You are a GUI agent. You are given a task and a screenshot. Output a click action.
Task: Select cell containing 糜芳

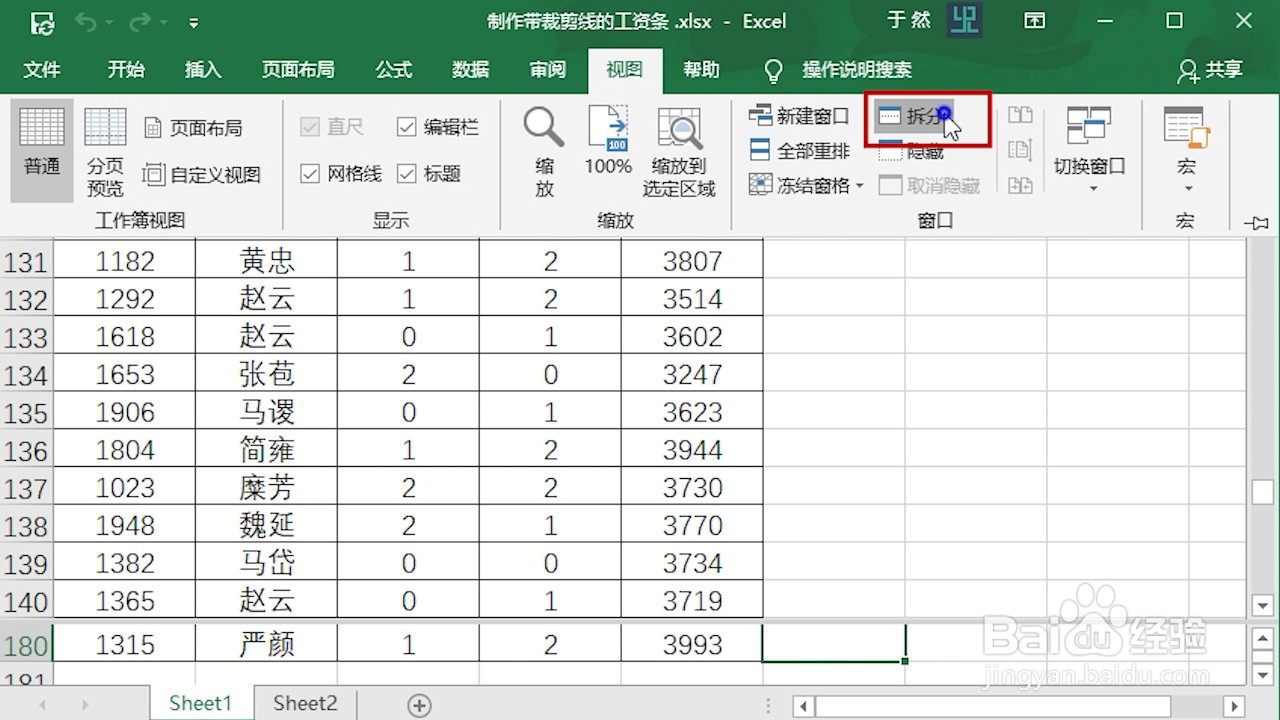click(267, 488)
